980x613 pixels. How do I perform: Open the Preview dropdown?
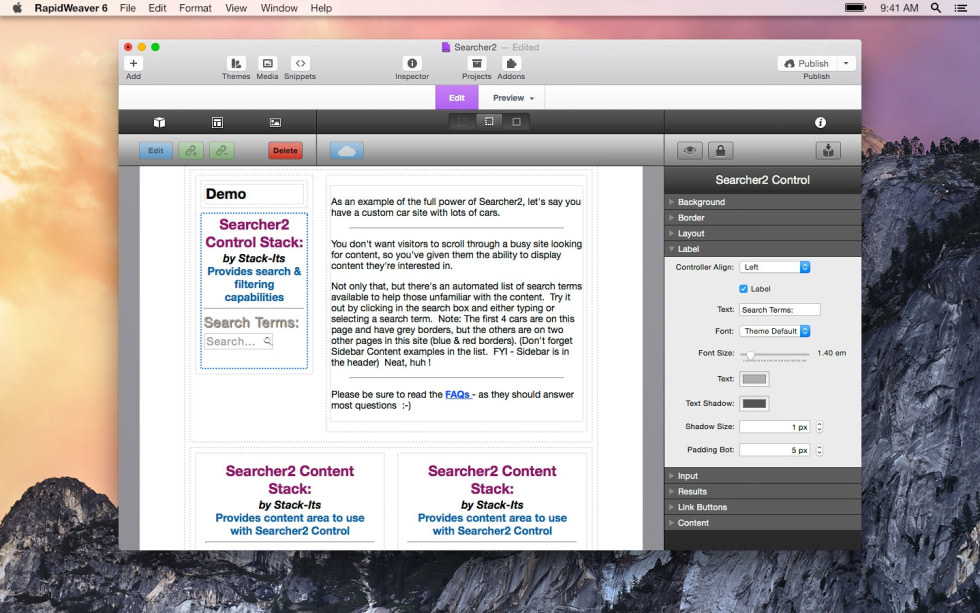pyautogui.click(x=513, y=97)
